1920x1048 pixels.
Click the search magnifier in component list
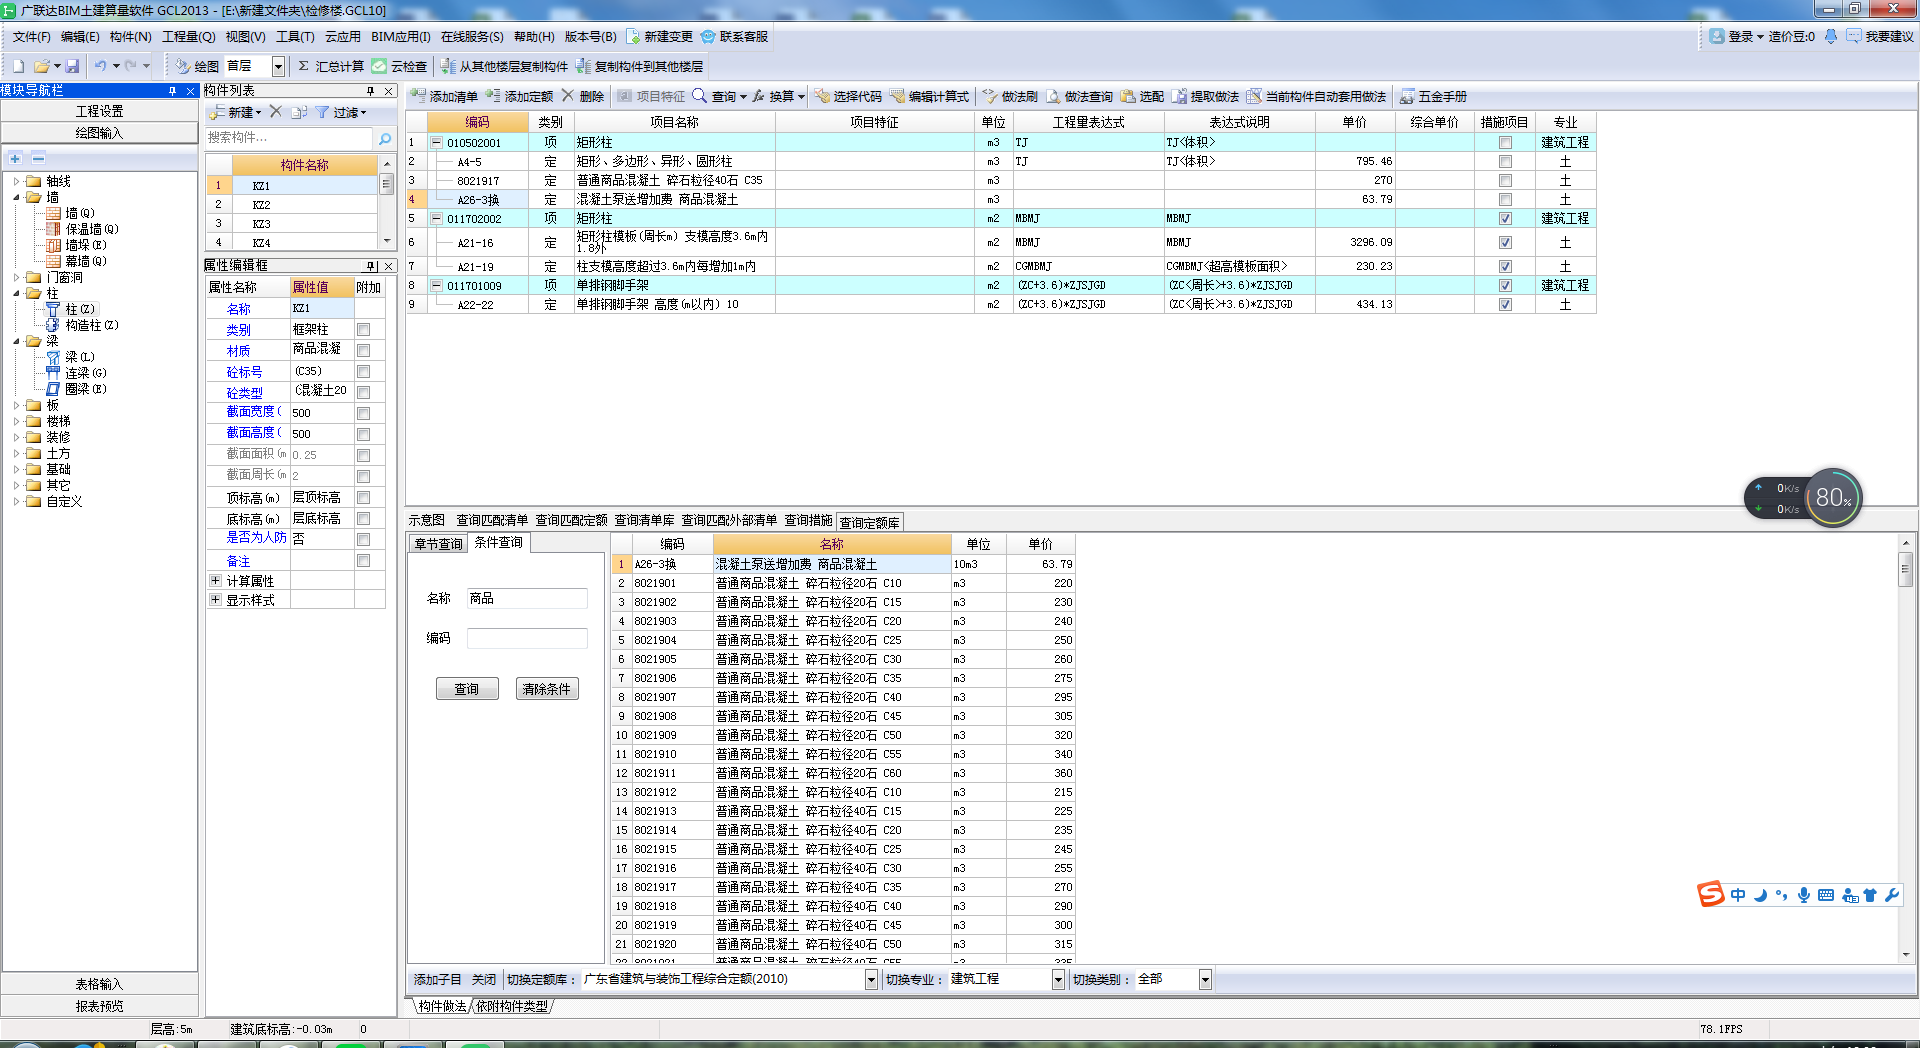tap(385, 138)
